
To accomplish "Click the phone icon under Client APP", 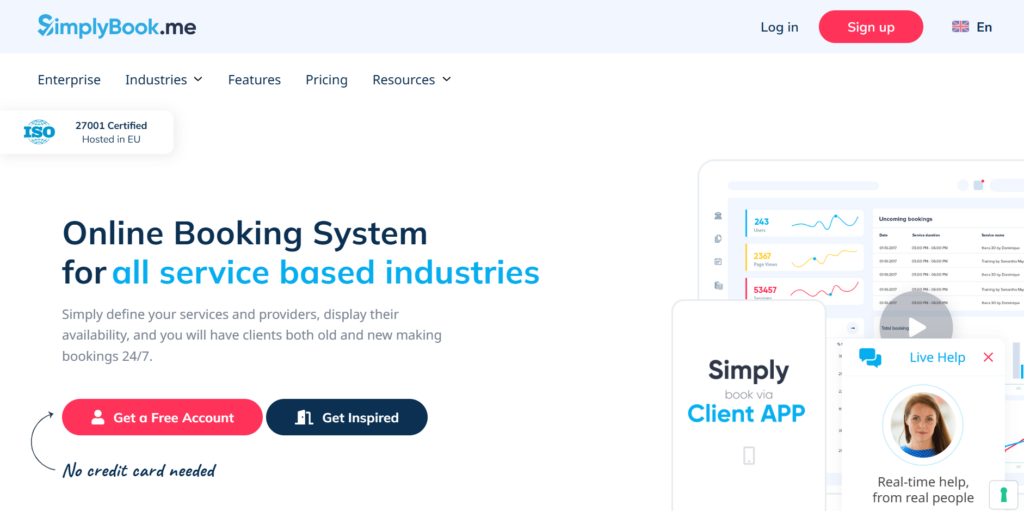I will (x=748, y=456).
